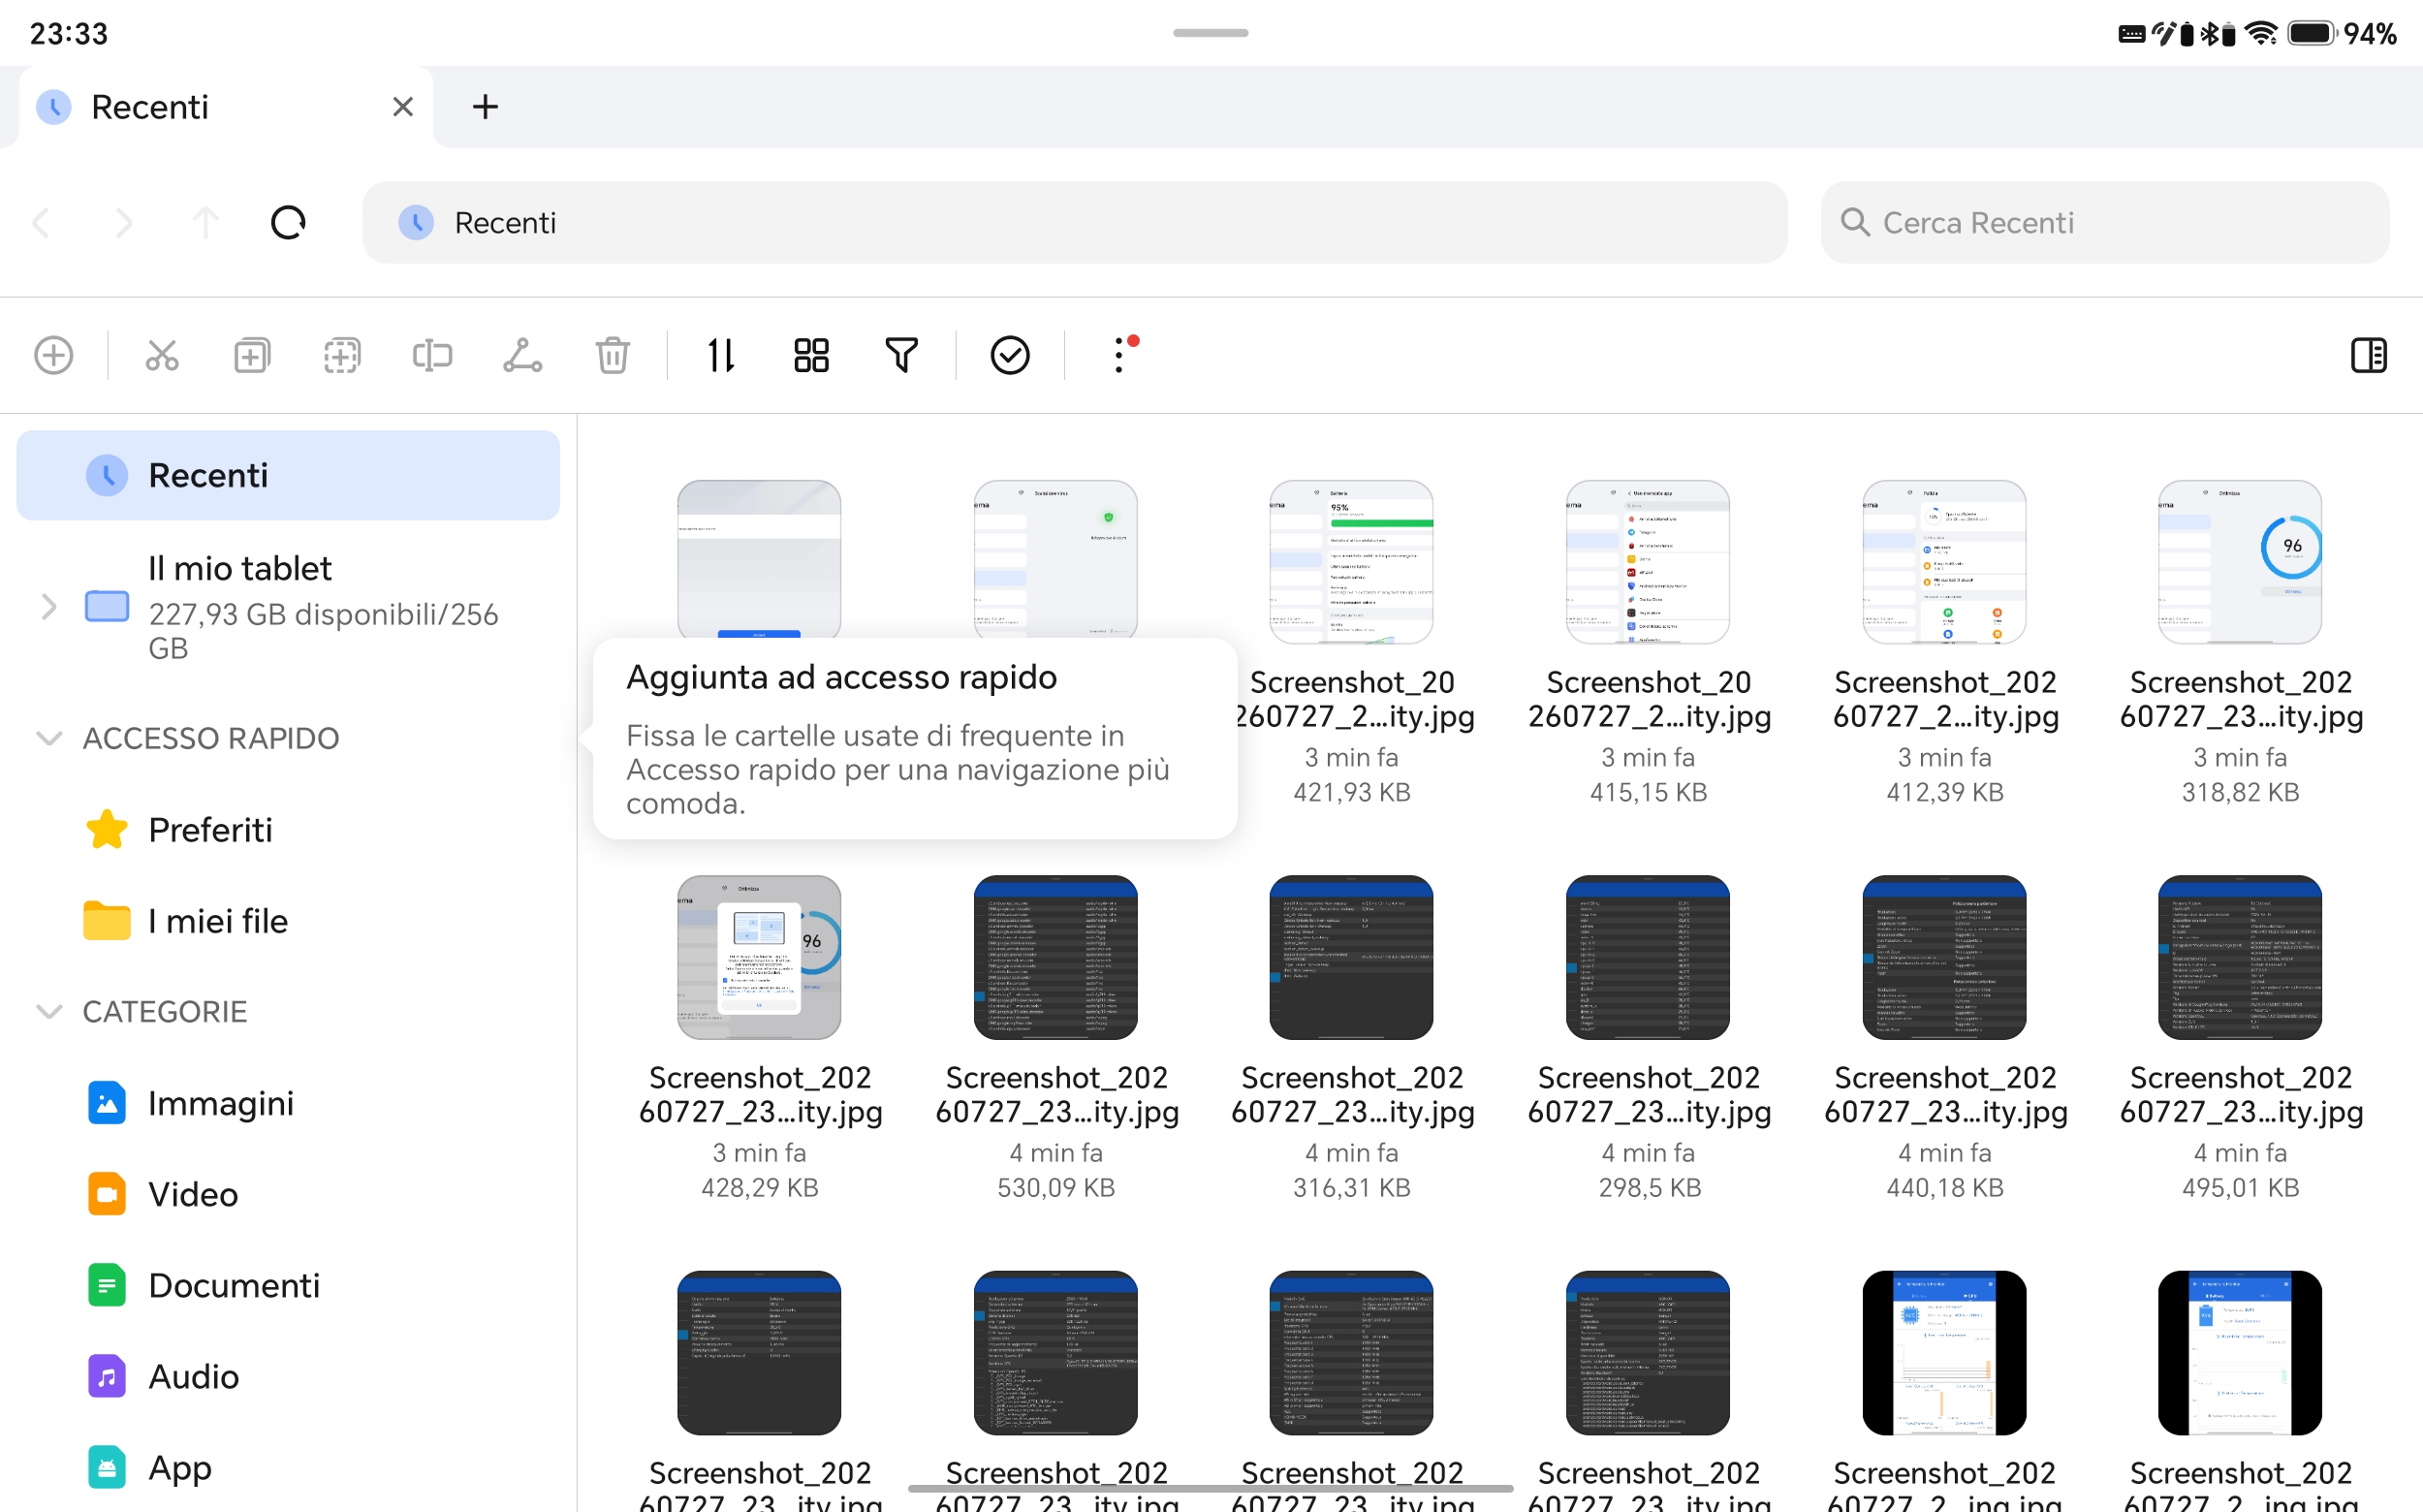Click the file name above 298,5 KB
Image resolution: width=2423 pixels, height=1512 pixels.
coord(1649,1094)
